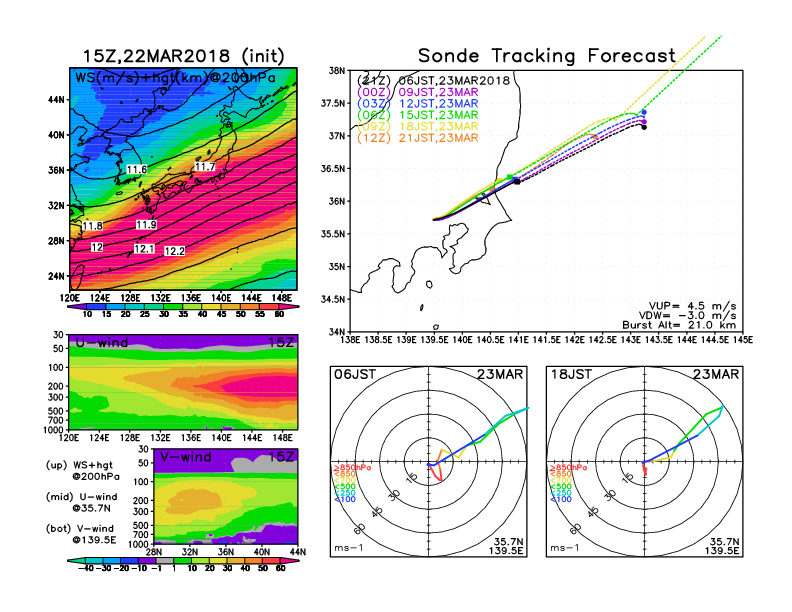The height and width of the screenshot is (612, 792).
Task: Click the "(mid) U-wind @35.7N" description
Action: [x=81, y=502]
